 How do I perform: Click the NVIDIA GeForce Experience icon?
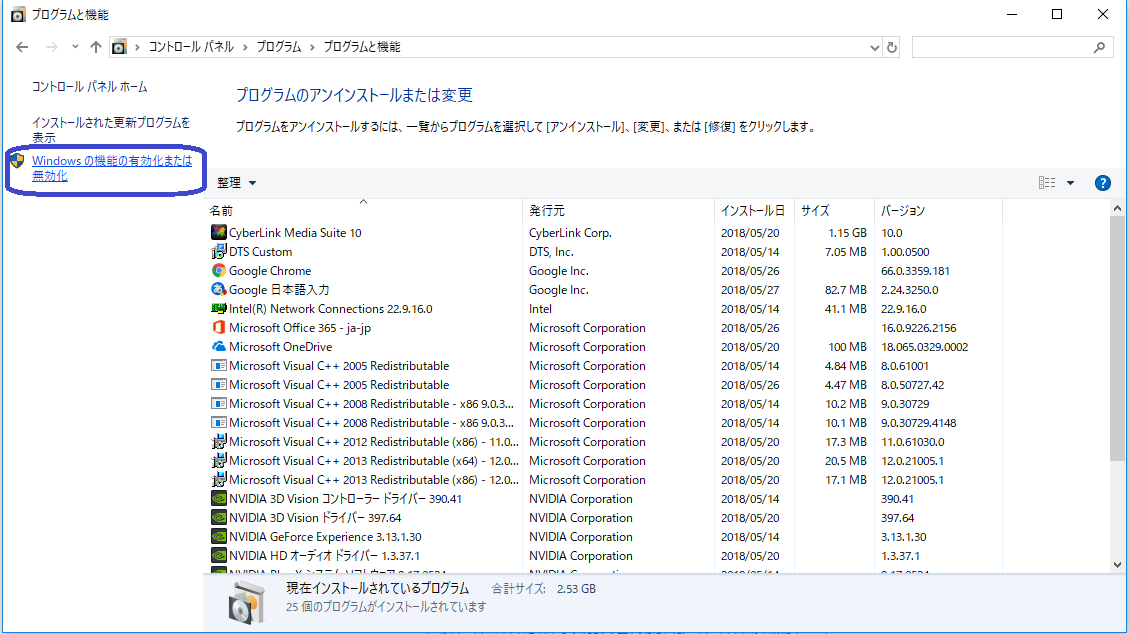click(x=218, y=536)
